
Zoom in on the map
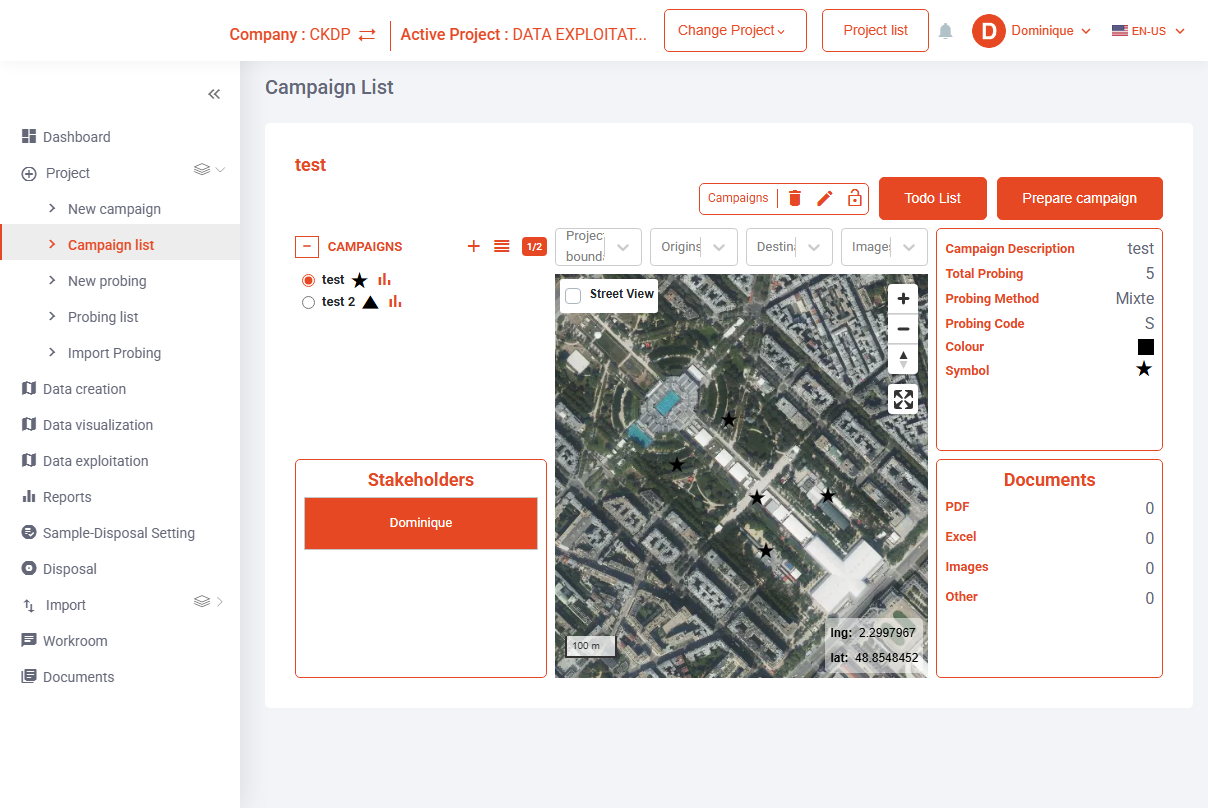pos(903,298)
